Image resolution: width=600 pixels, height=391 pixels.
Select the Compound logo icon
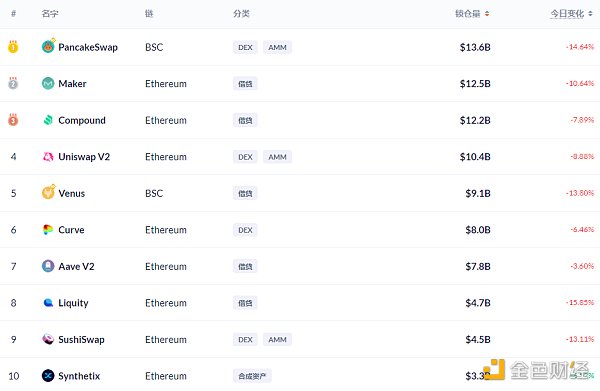tap(48, 120)
